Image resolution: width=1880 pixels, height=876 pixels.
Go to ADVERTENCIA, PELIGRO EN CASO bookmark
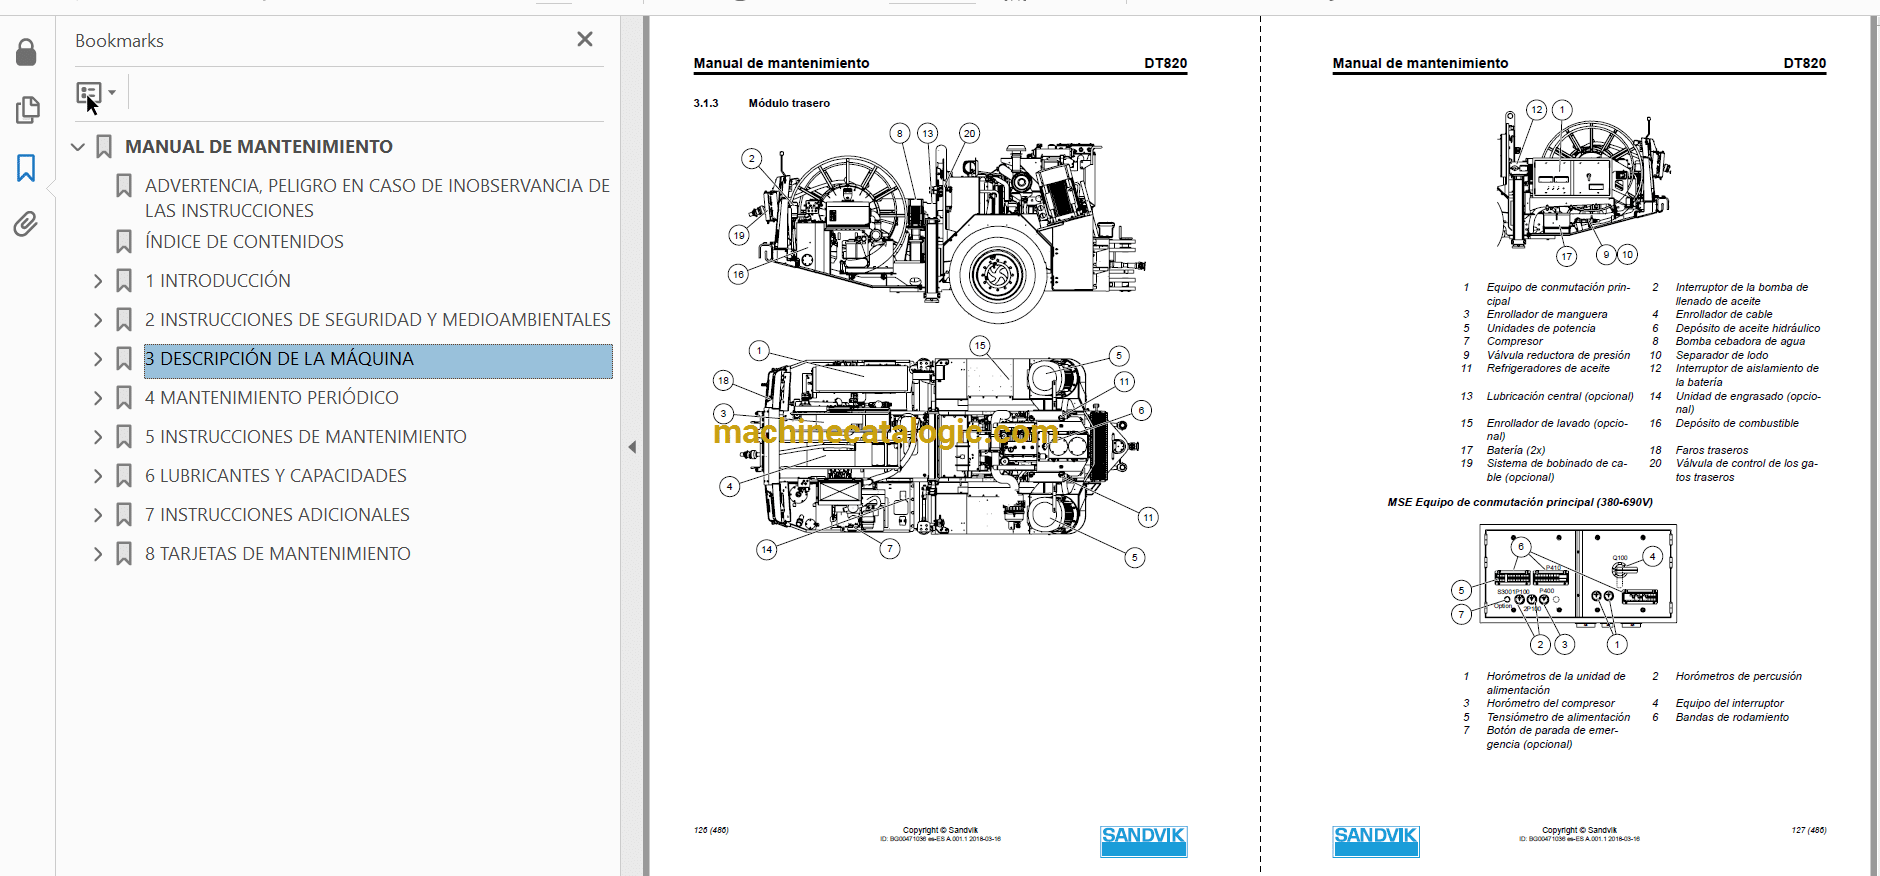377,198
